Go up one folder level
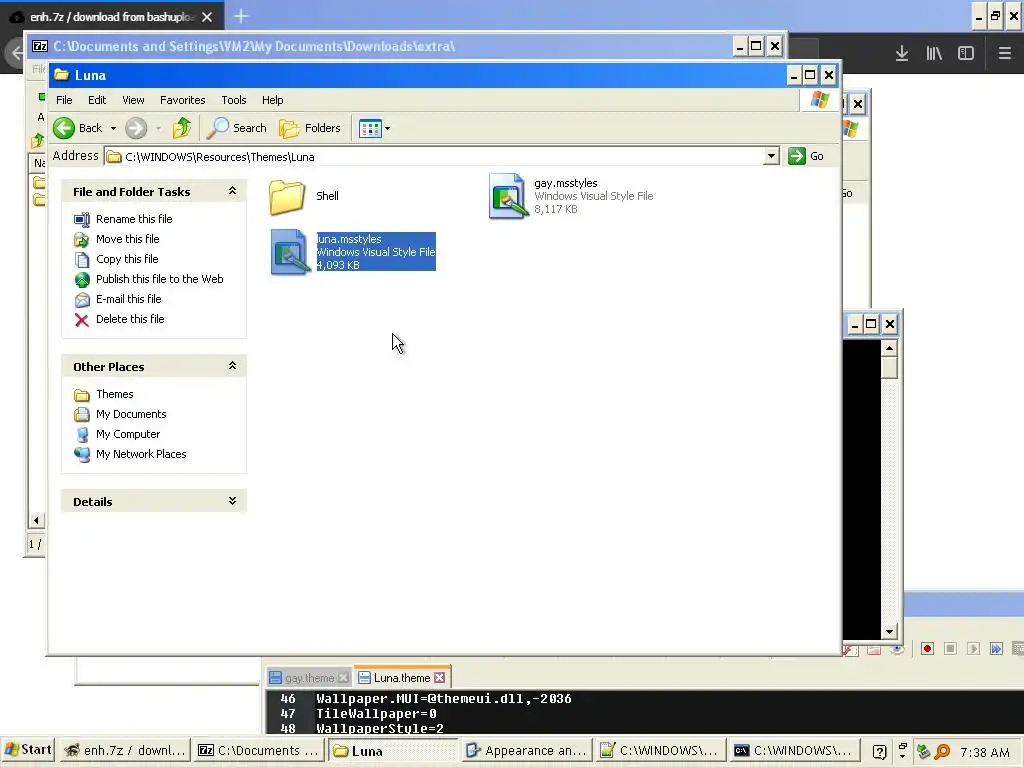 182,128
